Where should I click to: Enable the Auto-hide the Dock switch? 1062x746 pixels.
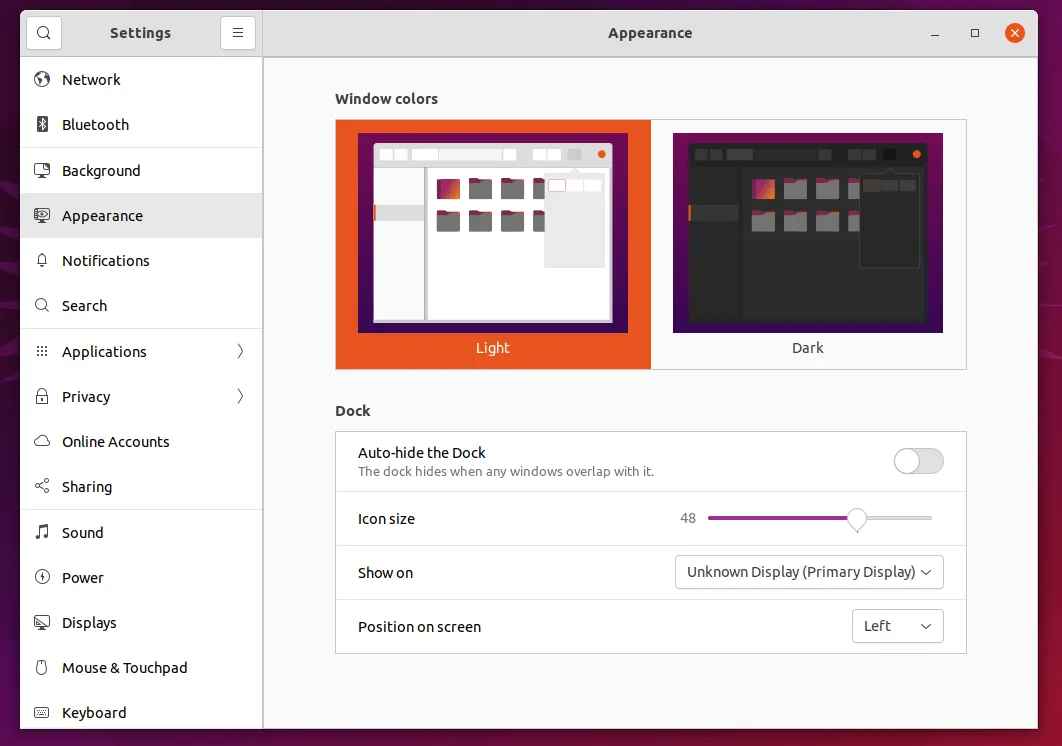coord(918,461)
